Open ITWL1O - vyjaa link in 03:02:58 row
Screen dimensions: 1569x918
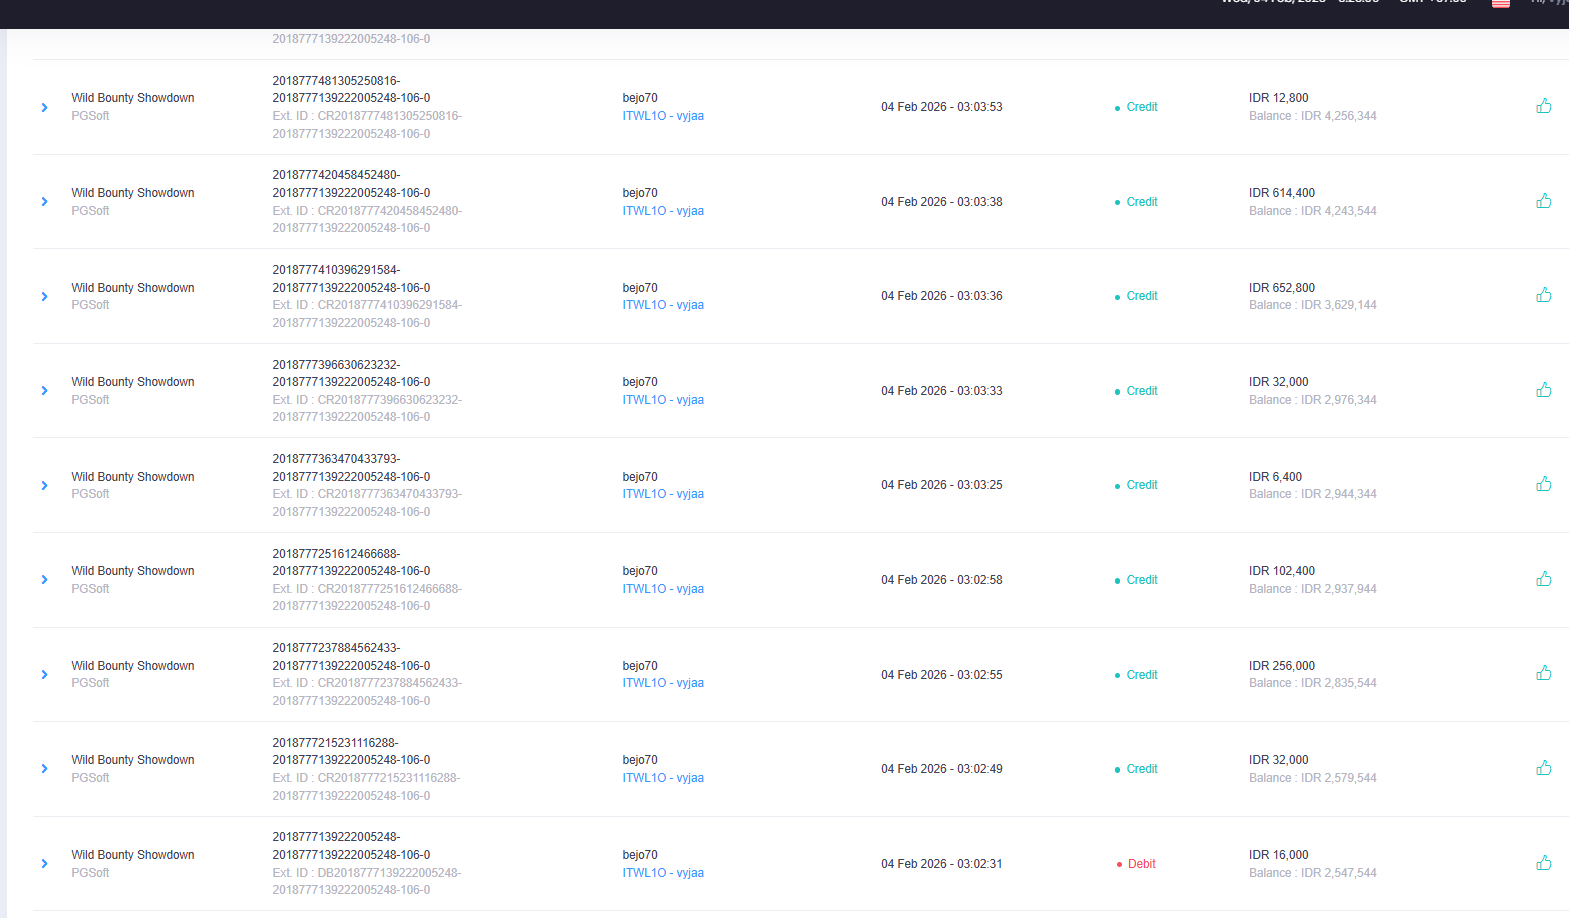coord(663,589)
